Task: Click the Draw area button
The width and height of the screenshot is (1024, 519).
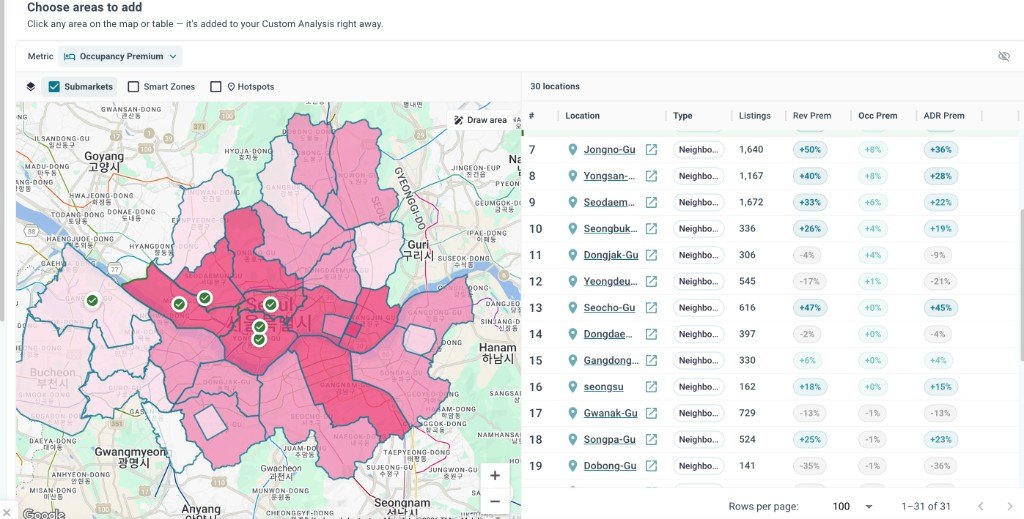Action: 481,120
